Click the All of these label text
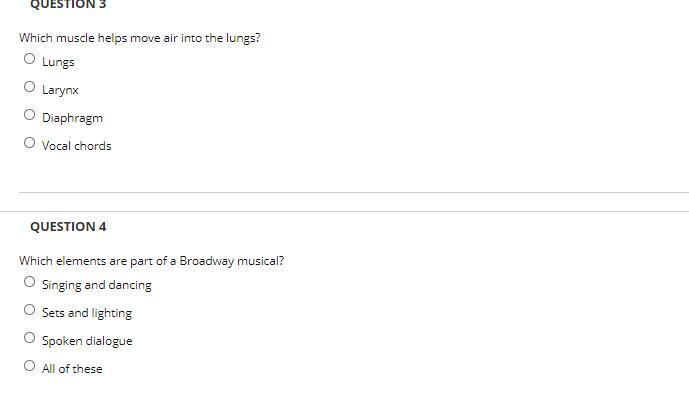 (x=72, y=369)
